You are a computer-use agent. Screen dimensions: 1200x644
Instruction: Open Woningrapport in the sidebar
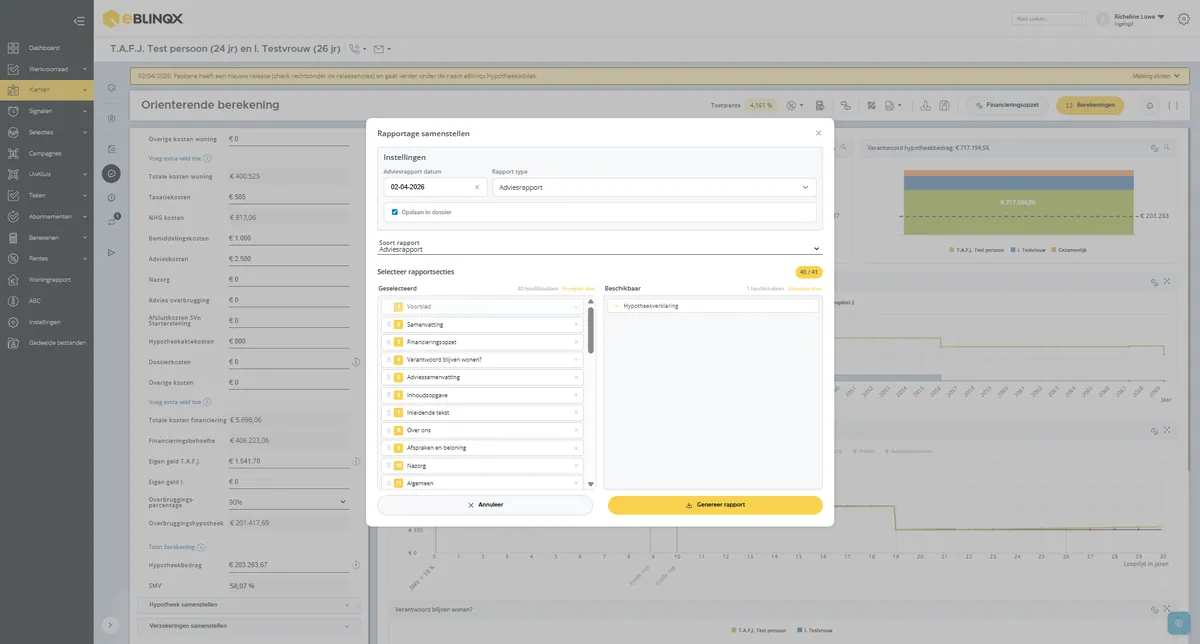tap(46, 280)
